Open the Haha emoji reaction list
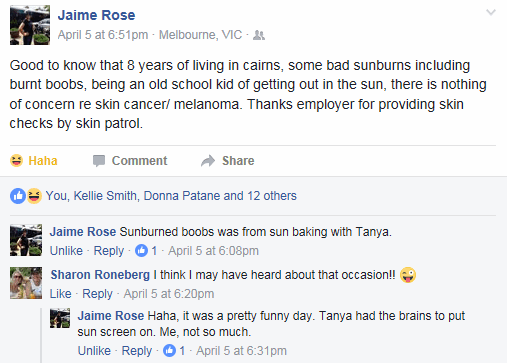Viewport: 507px width, 363px height. (34, 196)
